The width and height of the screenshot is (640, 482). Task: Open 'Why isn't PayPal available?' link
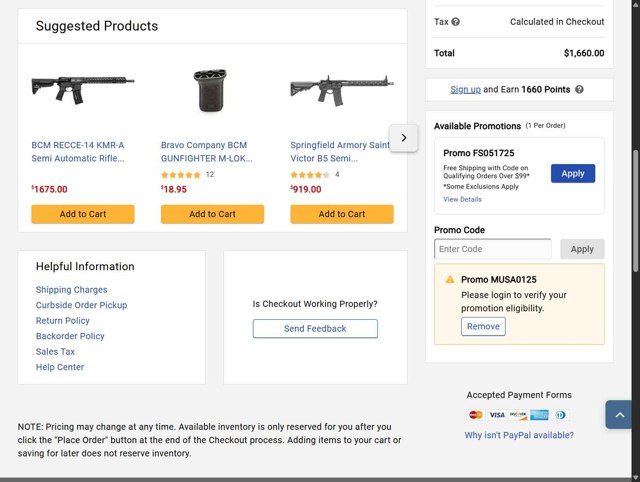[519, 435]
